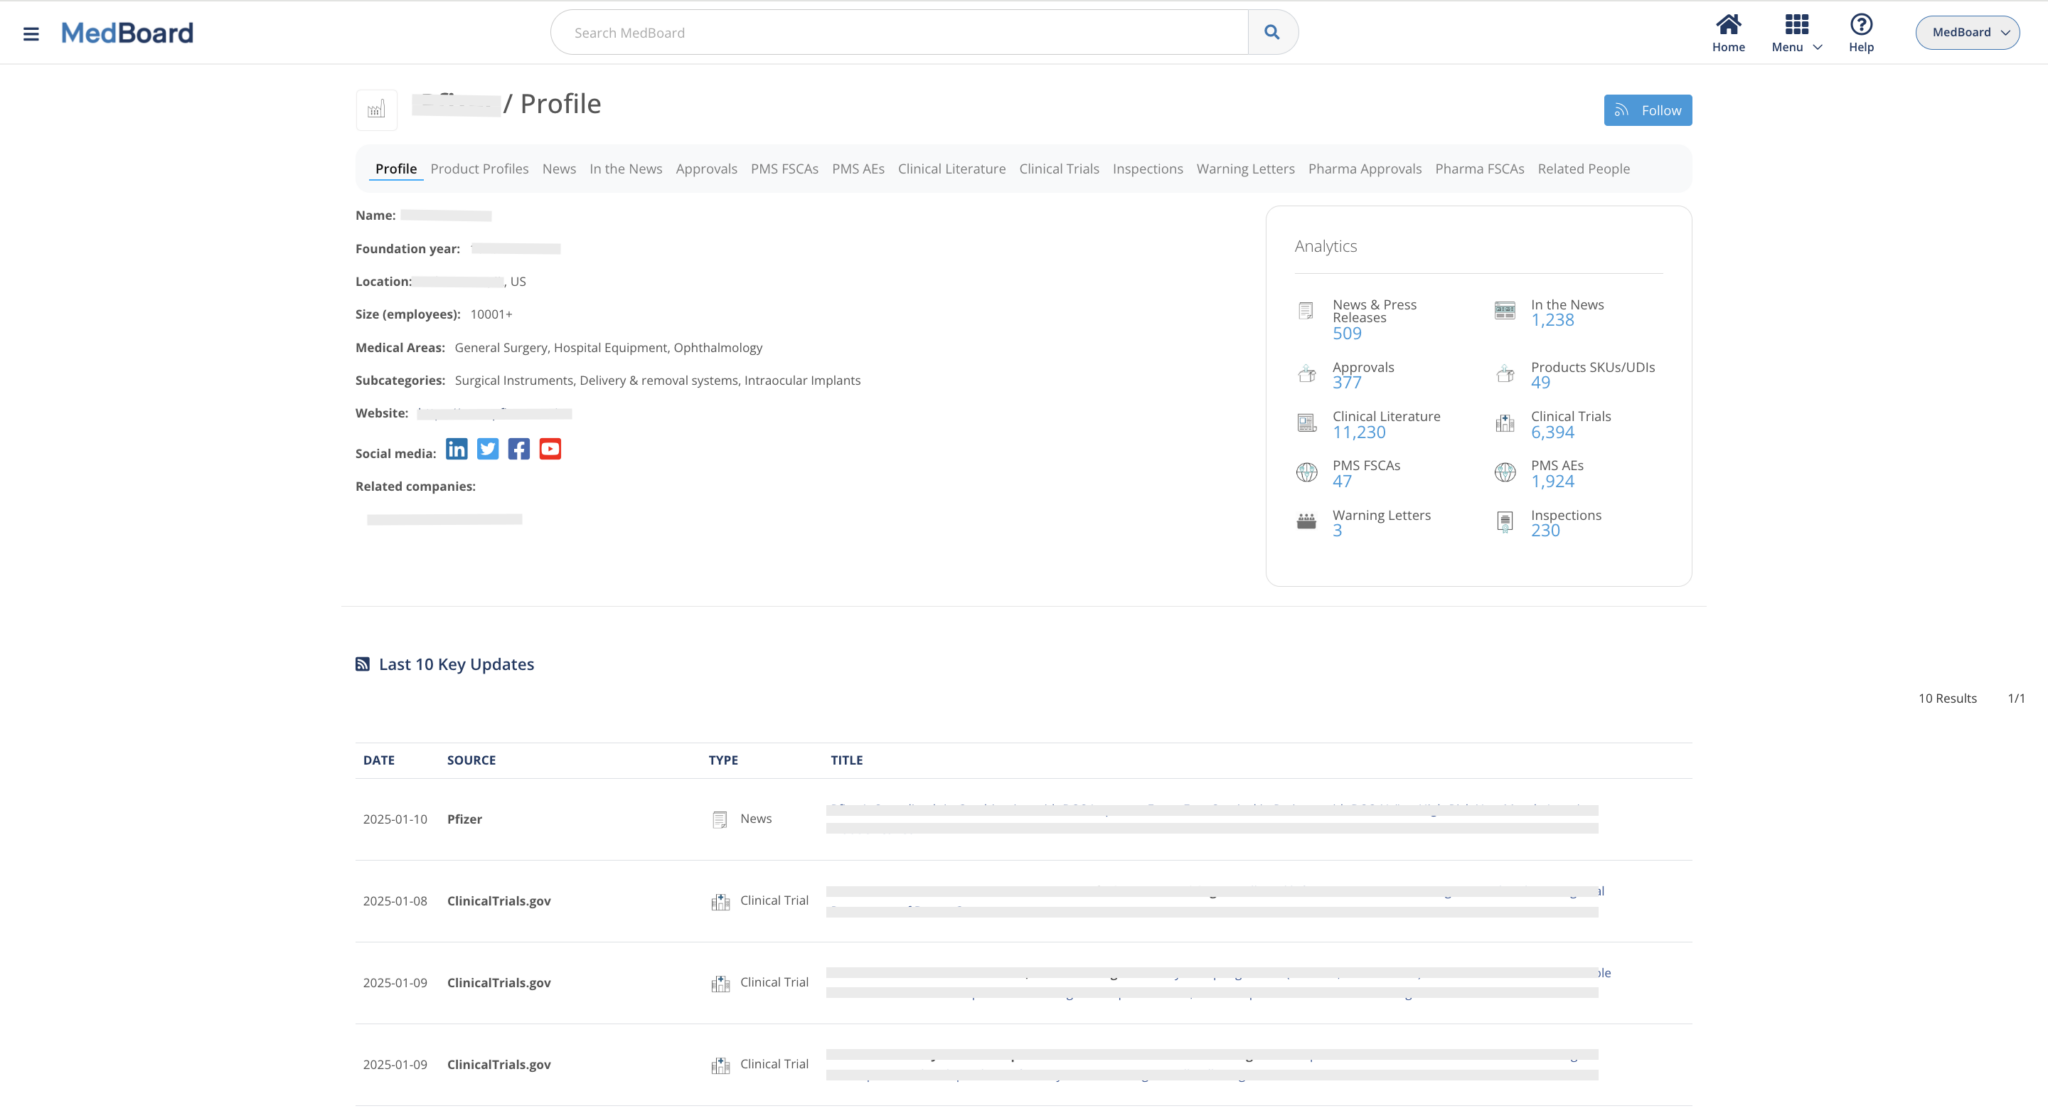Click the News type icon on the Pfizer row
The width and height of the screenshot is (2048, 1111).
[720, 818]
